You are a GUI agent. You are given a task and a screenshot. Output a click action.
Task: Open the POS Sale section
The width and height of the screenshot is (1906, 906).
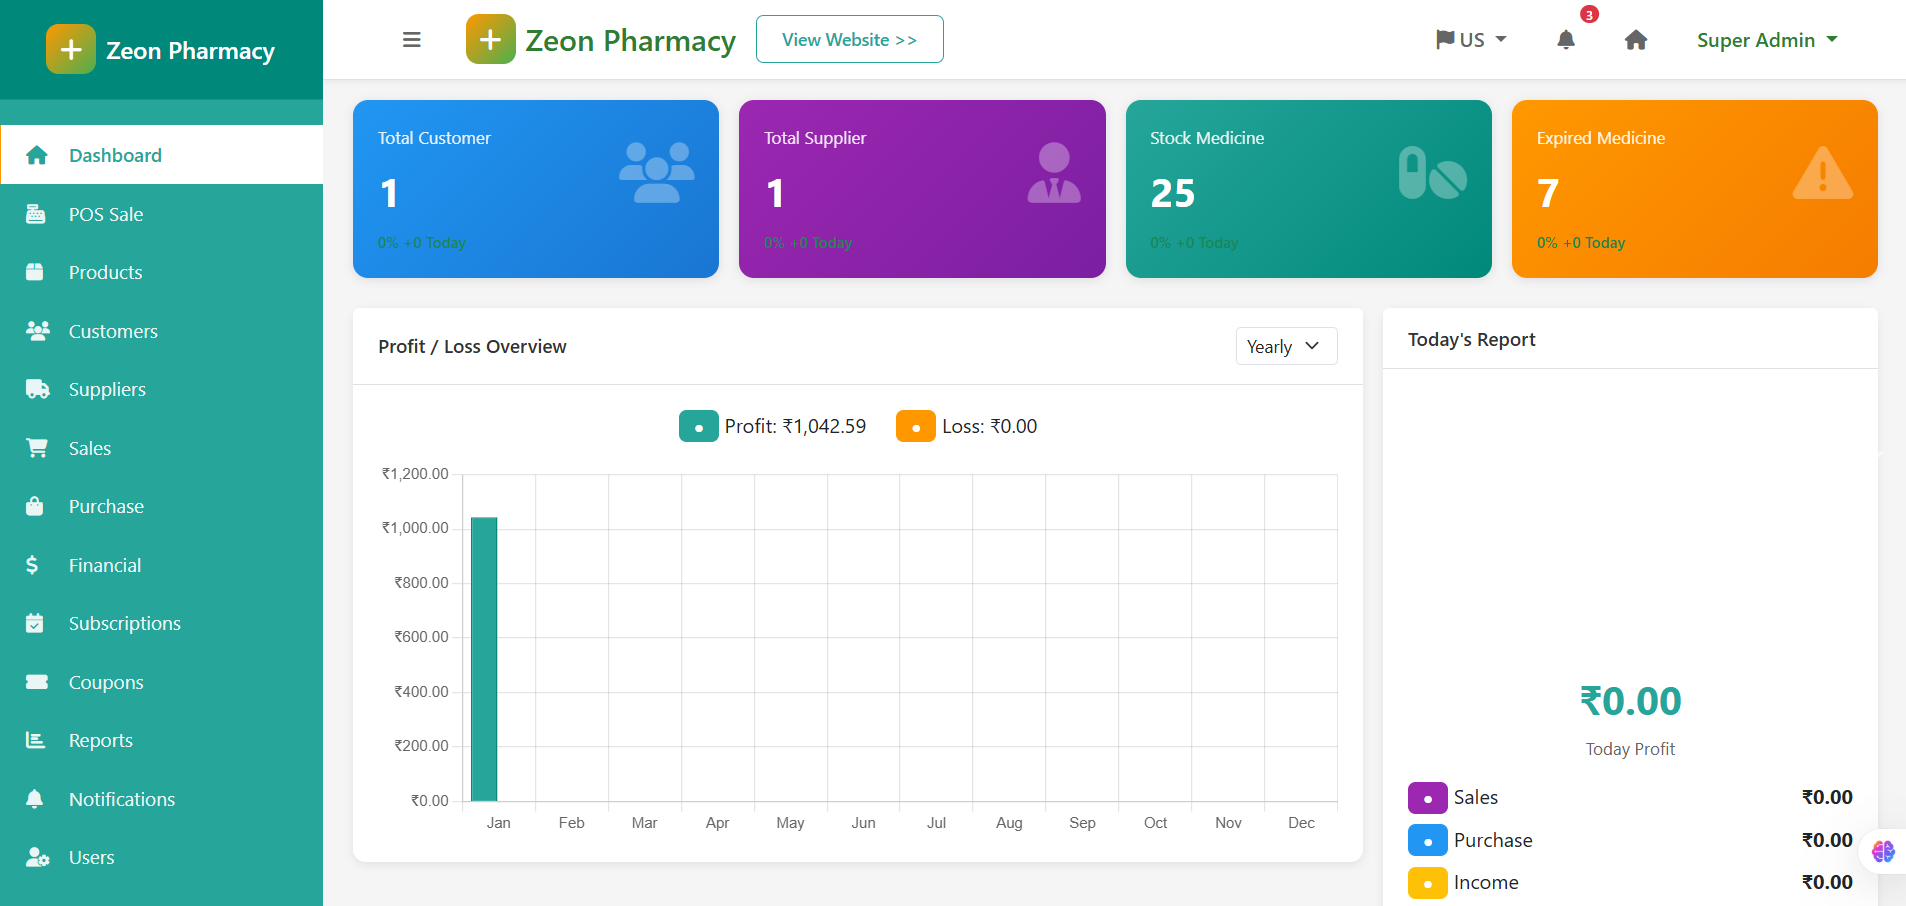point(104,213)
